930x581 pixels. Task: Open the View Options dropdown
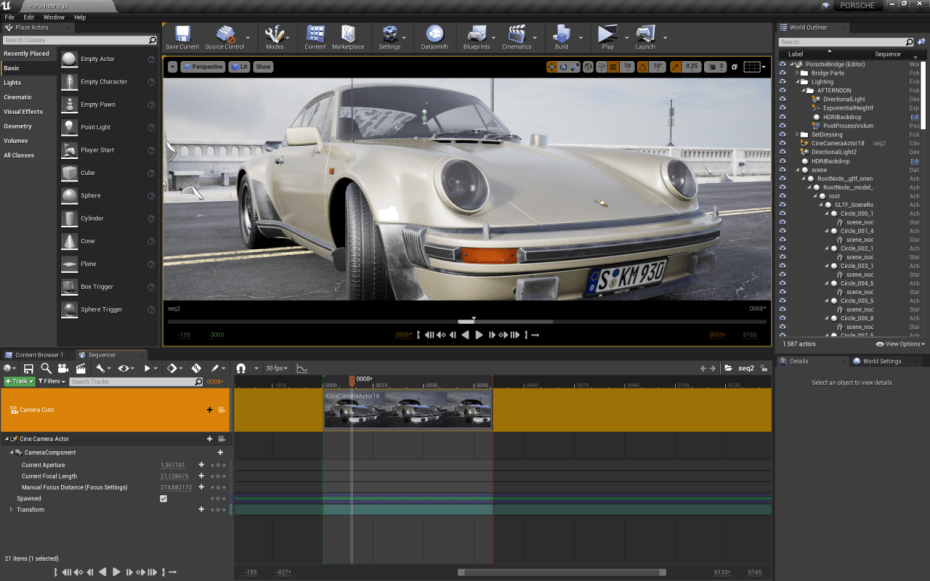[x=901, y=344]
